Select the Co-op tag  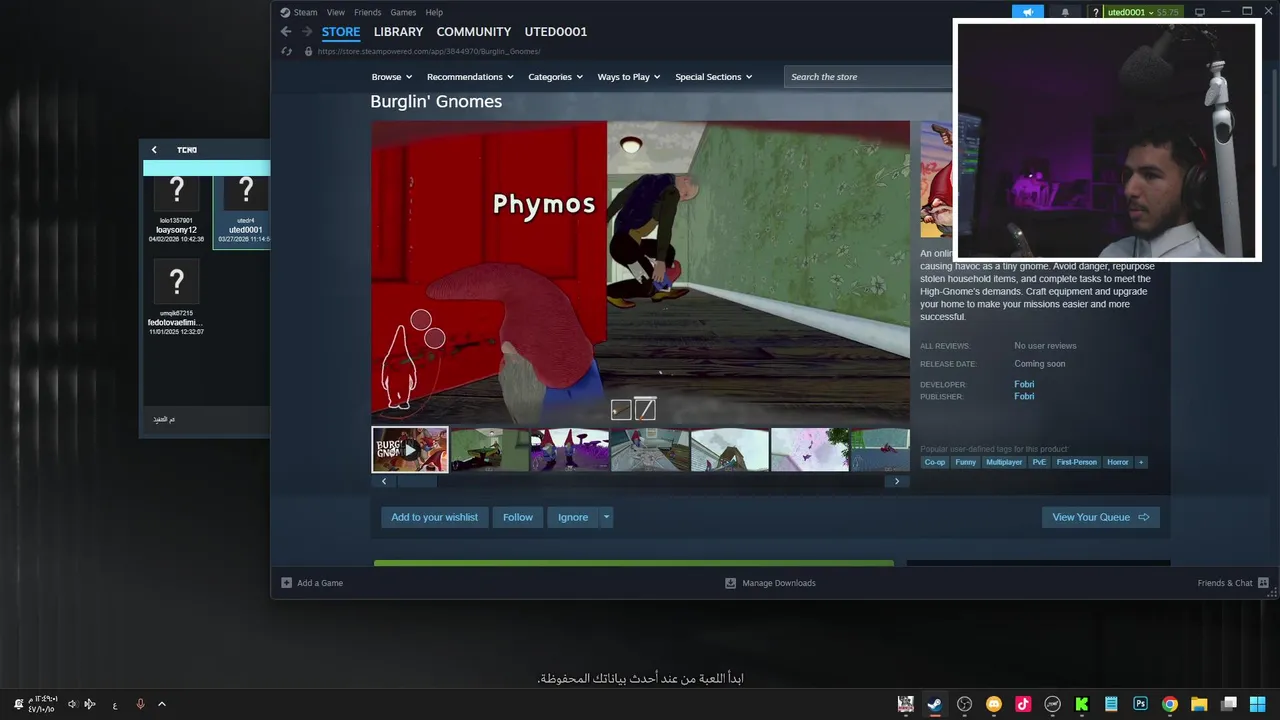click(935, 462)
